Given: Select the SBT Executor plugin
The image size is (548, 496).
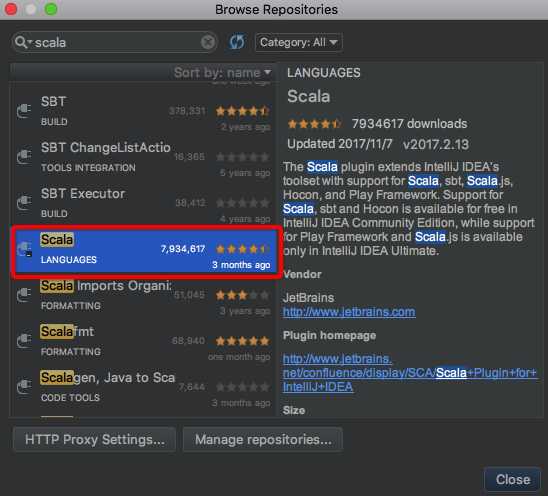Looking at the screenshot, I should (x=144, y=203).
